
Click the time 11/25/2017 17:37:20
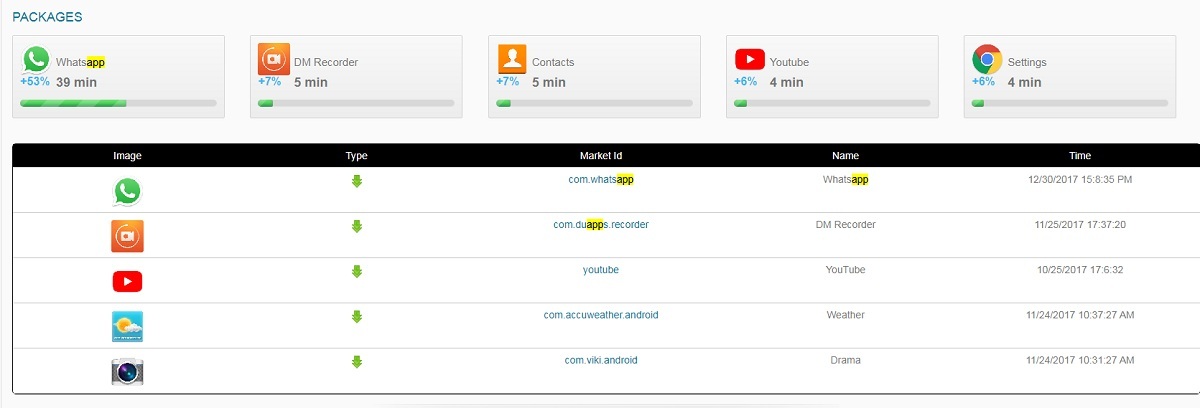[1080, 224]
